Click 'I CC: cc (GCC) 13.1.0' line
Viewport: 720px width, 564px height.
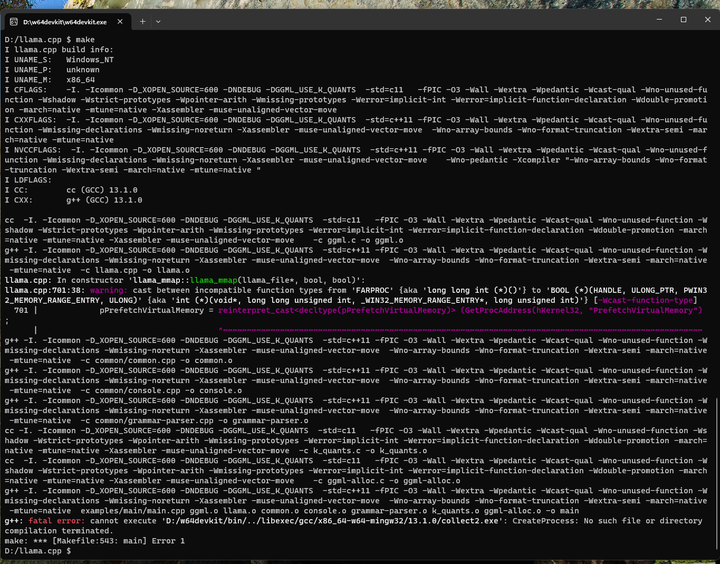click(71, 190)
